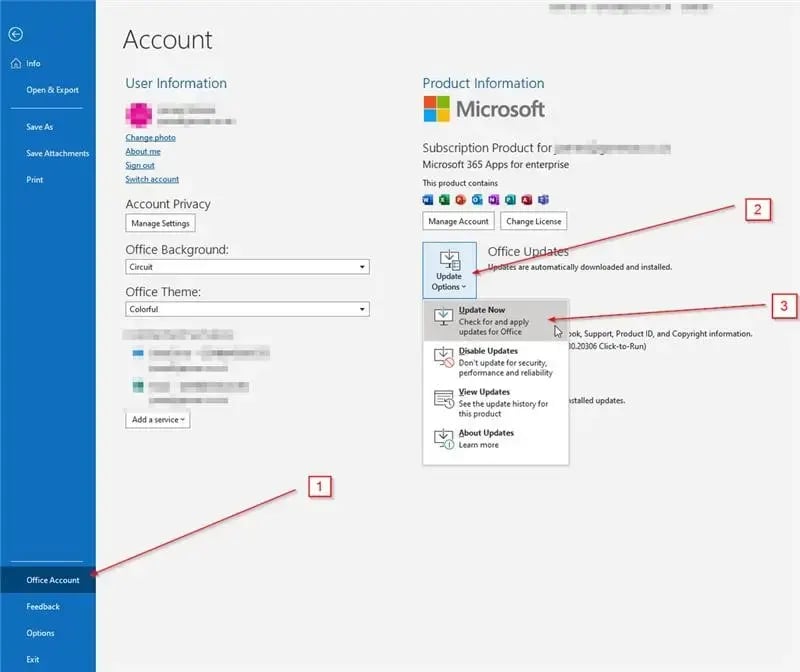The width and height of the screenshot is (800, 672).
Task: Click the Teams app icon
Action: (543, 200)
